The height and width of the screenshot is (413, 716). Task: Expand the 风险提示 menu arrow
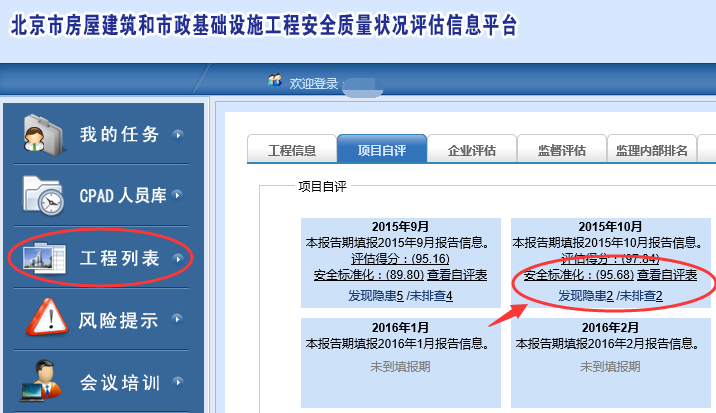click(x=178, y=321)
